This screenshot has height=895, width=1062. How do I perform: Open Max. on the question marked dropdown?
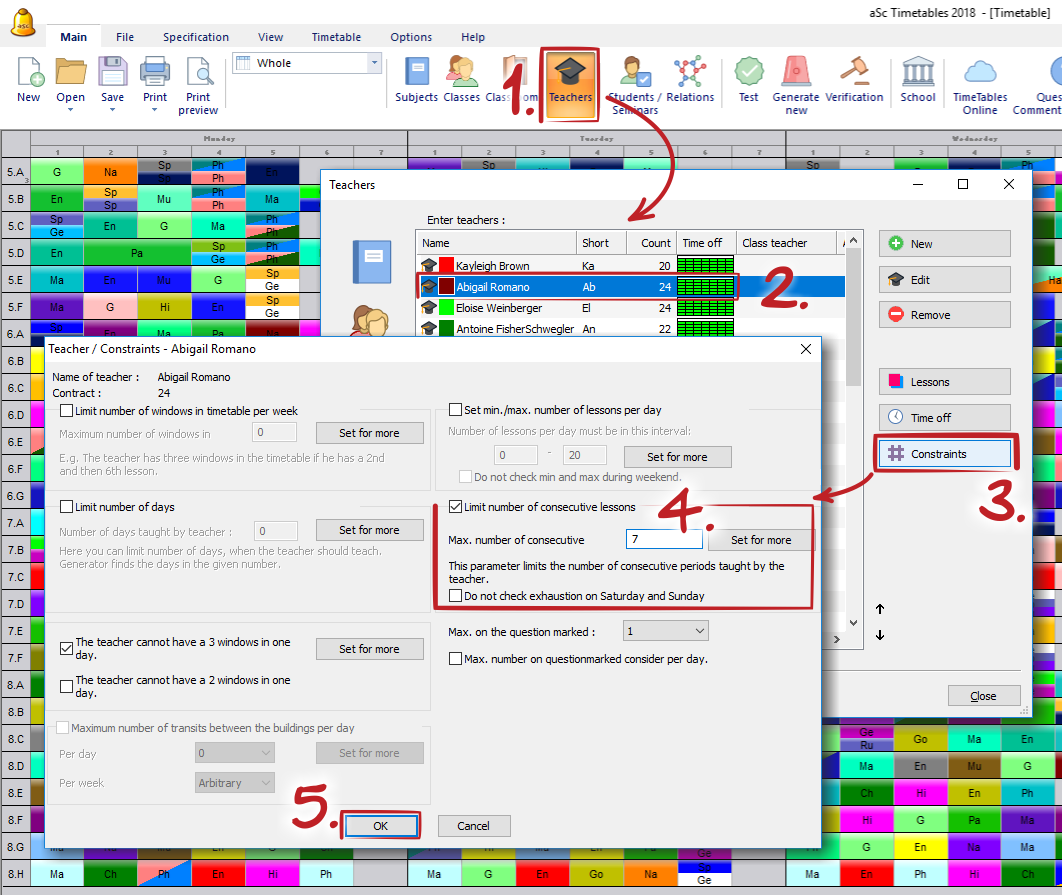699,631
